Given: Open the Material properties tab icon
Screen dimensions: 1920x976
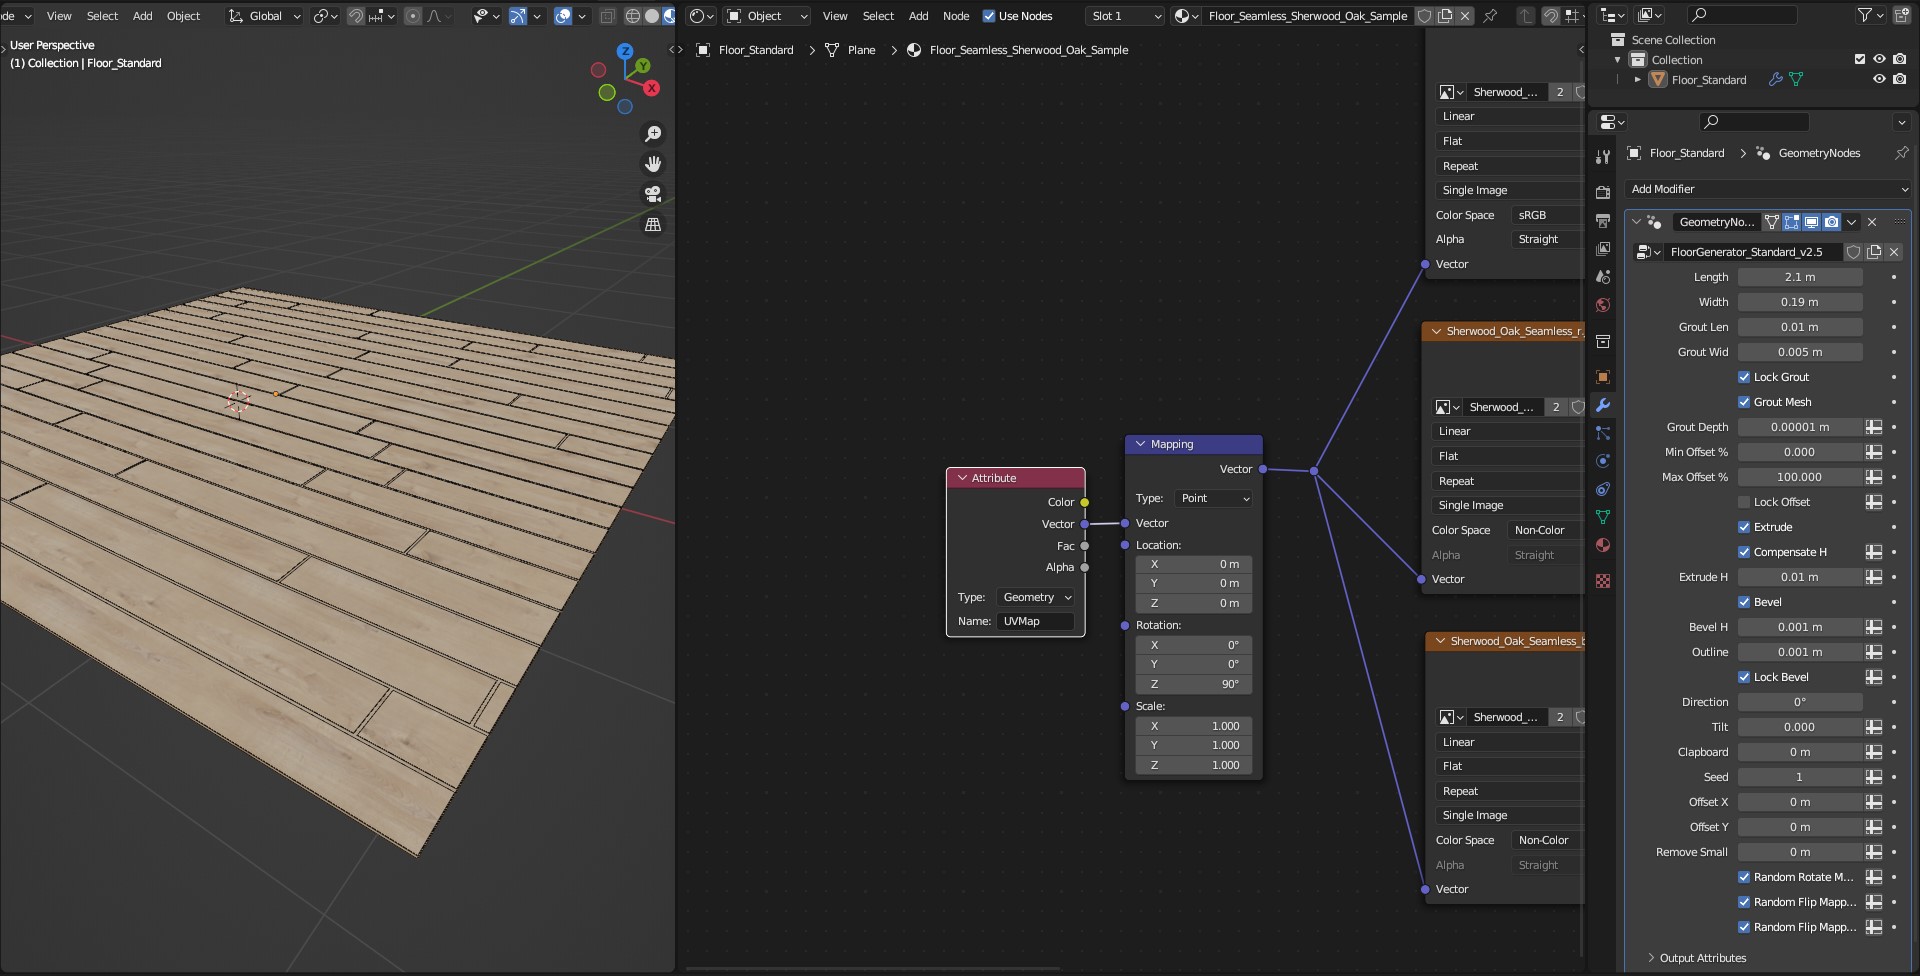Looking at the screenshot, I should [x=1603, y=545].
